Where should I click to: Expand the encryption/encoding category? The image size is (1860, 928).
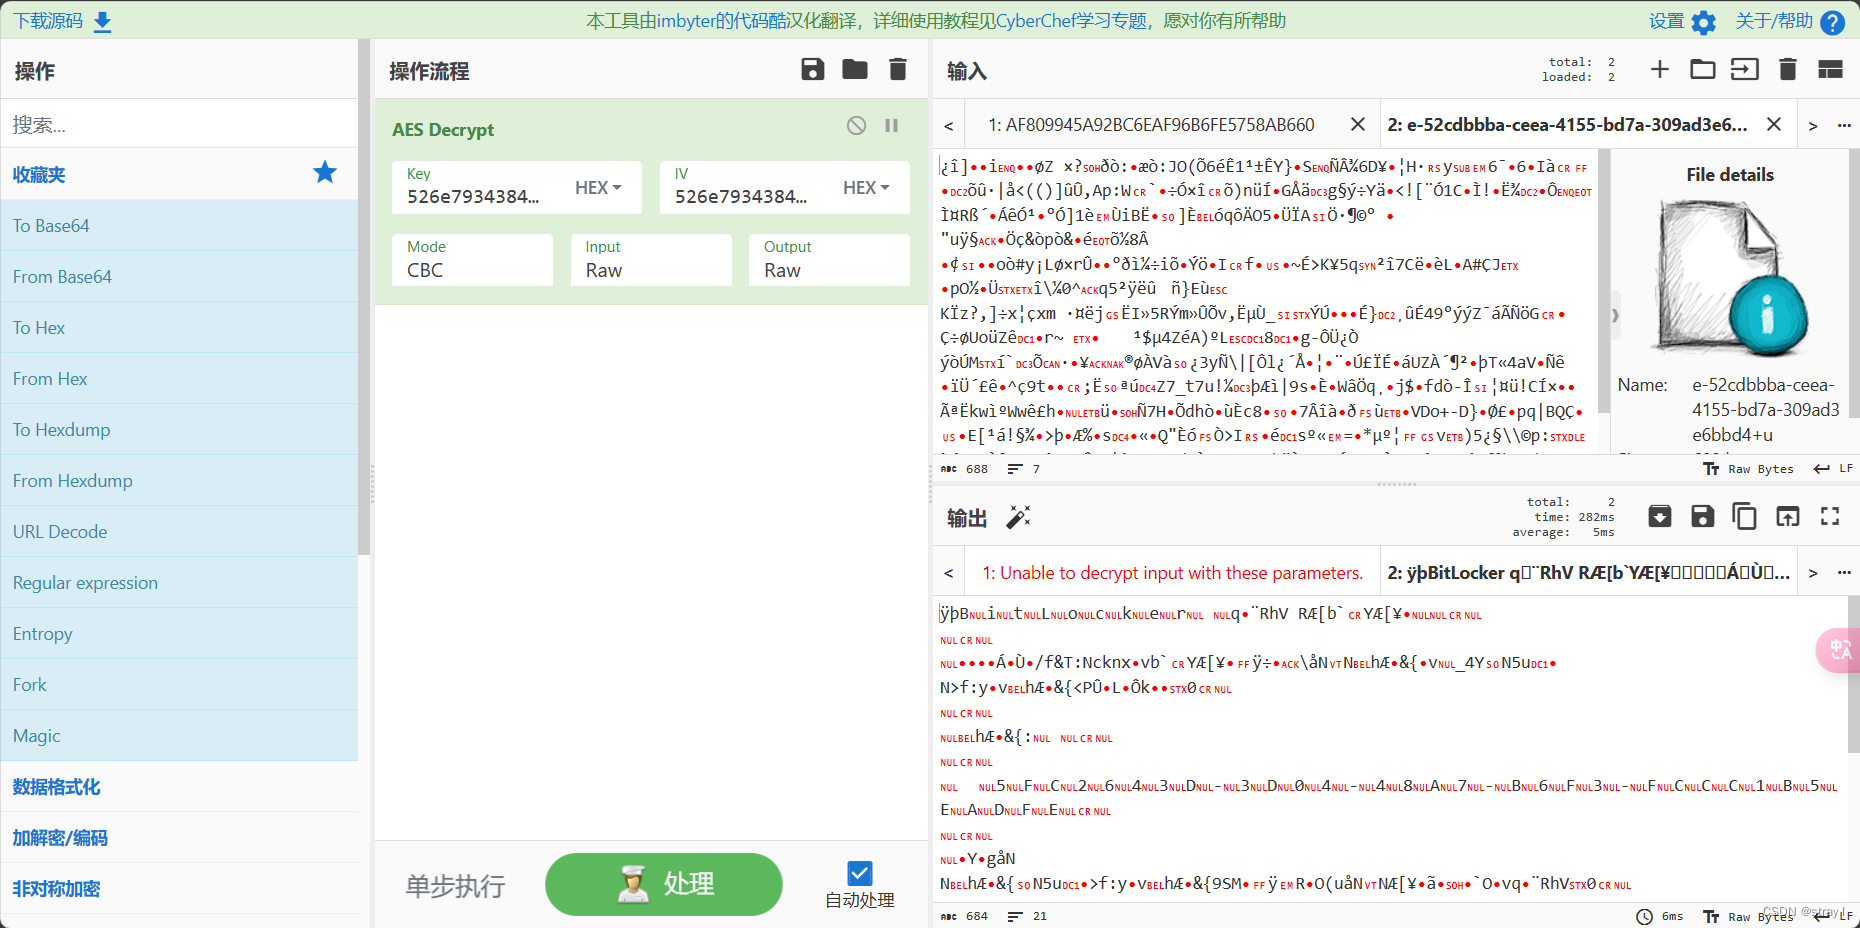click(179, 838)
